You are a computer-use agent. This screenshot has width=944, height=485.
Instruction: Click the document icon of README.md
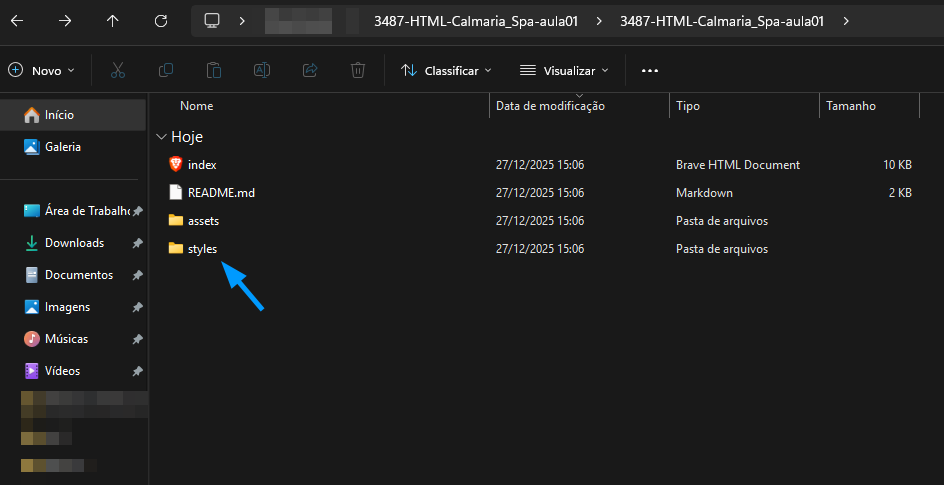click(175, 193)
